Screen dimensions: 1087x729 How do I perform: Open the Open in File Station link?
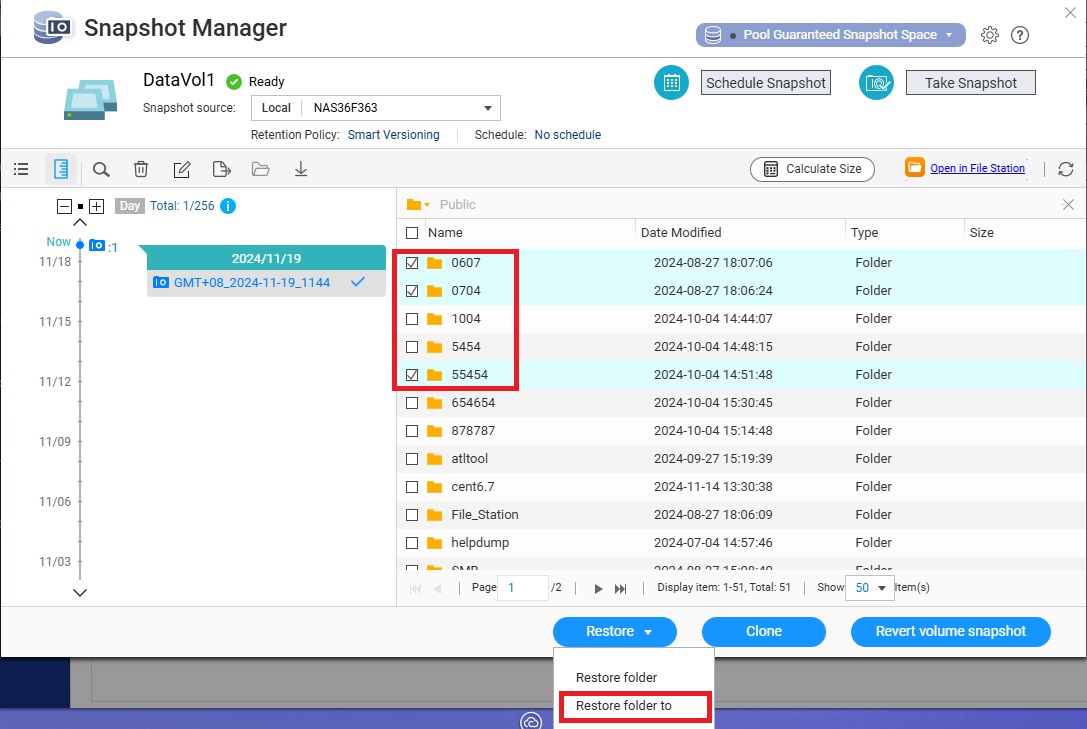point(977,168)
